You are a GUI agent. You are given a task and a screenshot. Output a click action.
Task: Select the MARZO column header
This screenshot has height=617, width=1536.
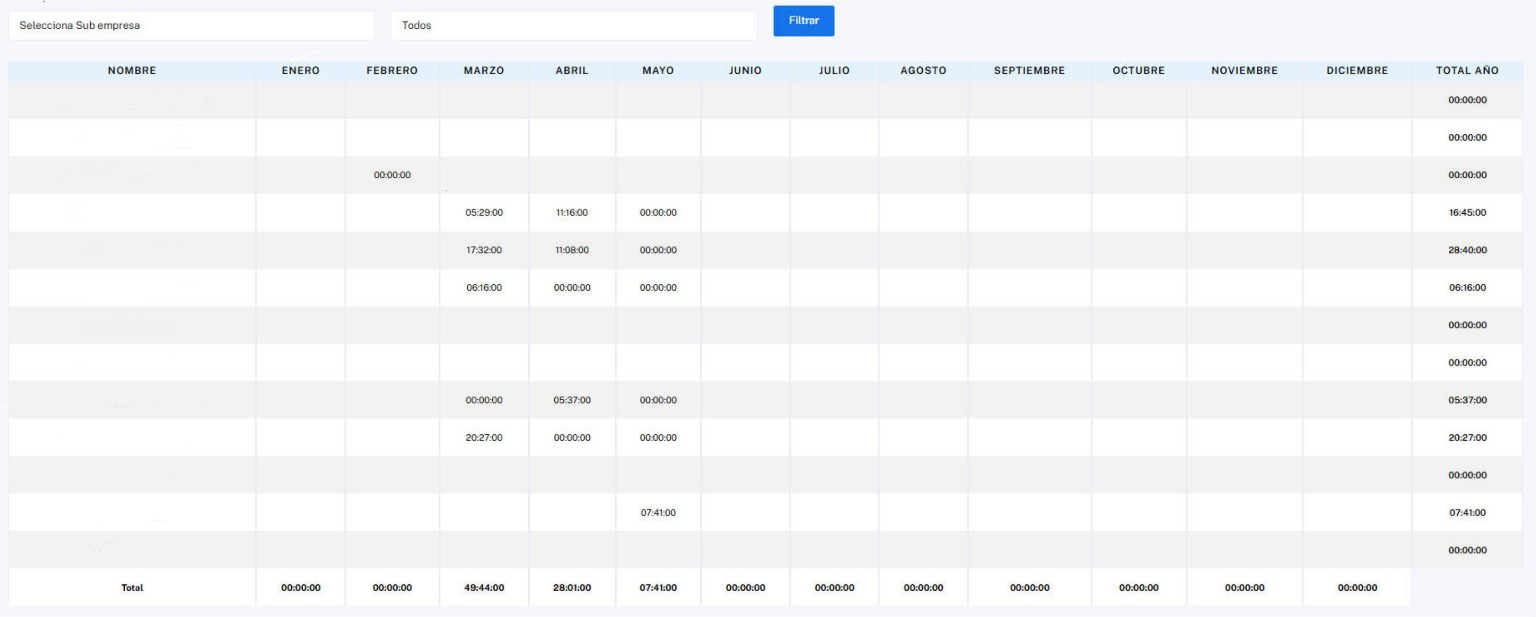tap(484, 71)
